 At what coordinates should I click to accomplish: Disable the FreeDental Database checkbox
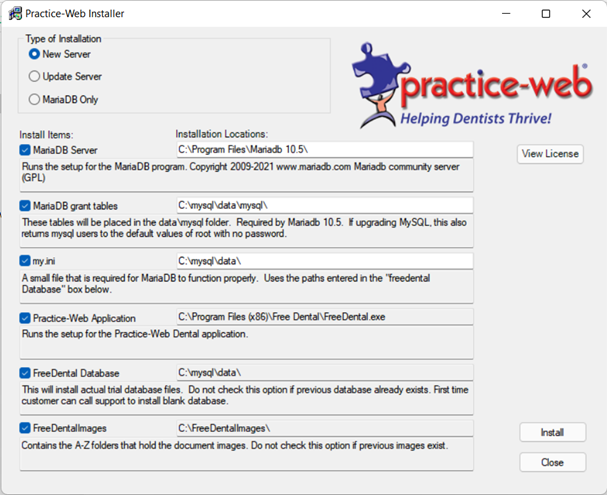(25, 373)
